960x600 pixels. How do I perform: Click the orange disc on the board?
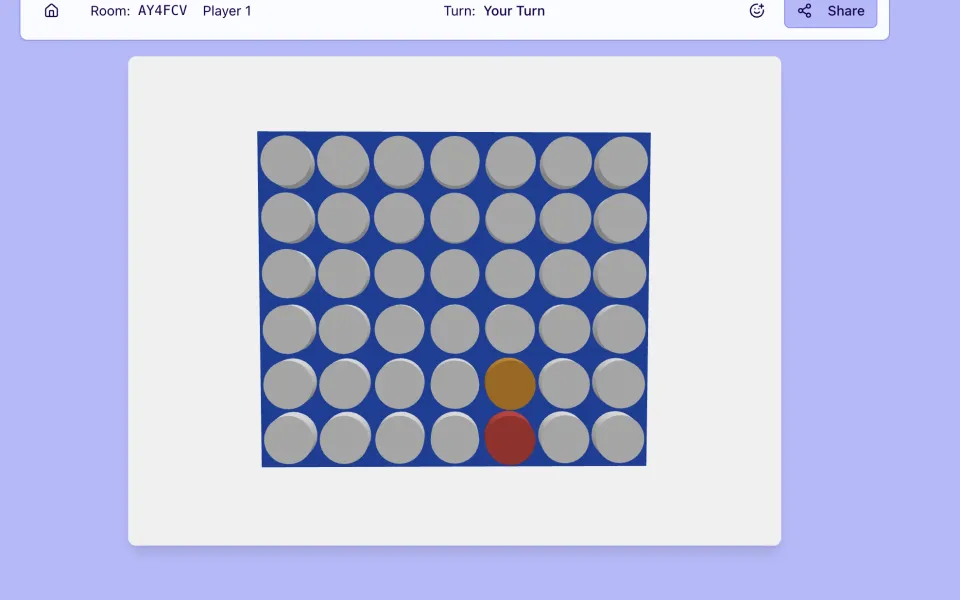tap(510, 384)
